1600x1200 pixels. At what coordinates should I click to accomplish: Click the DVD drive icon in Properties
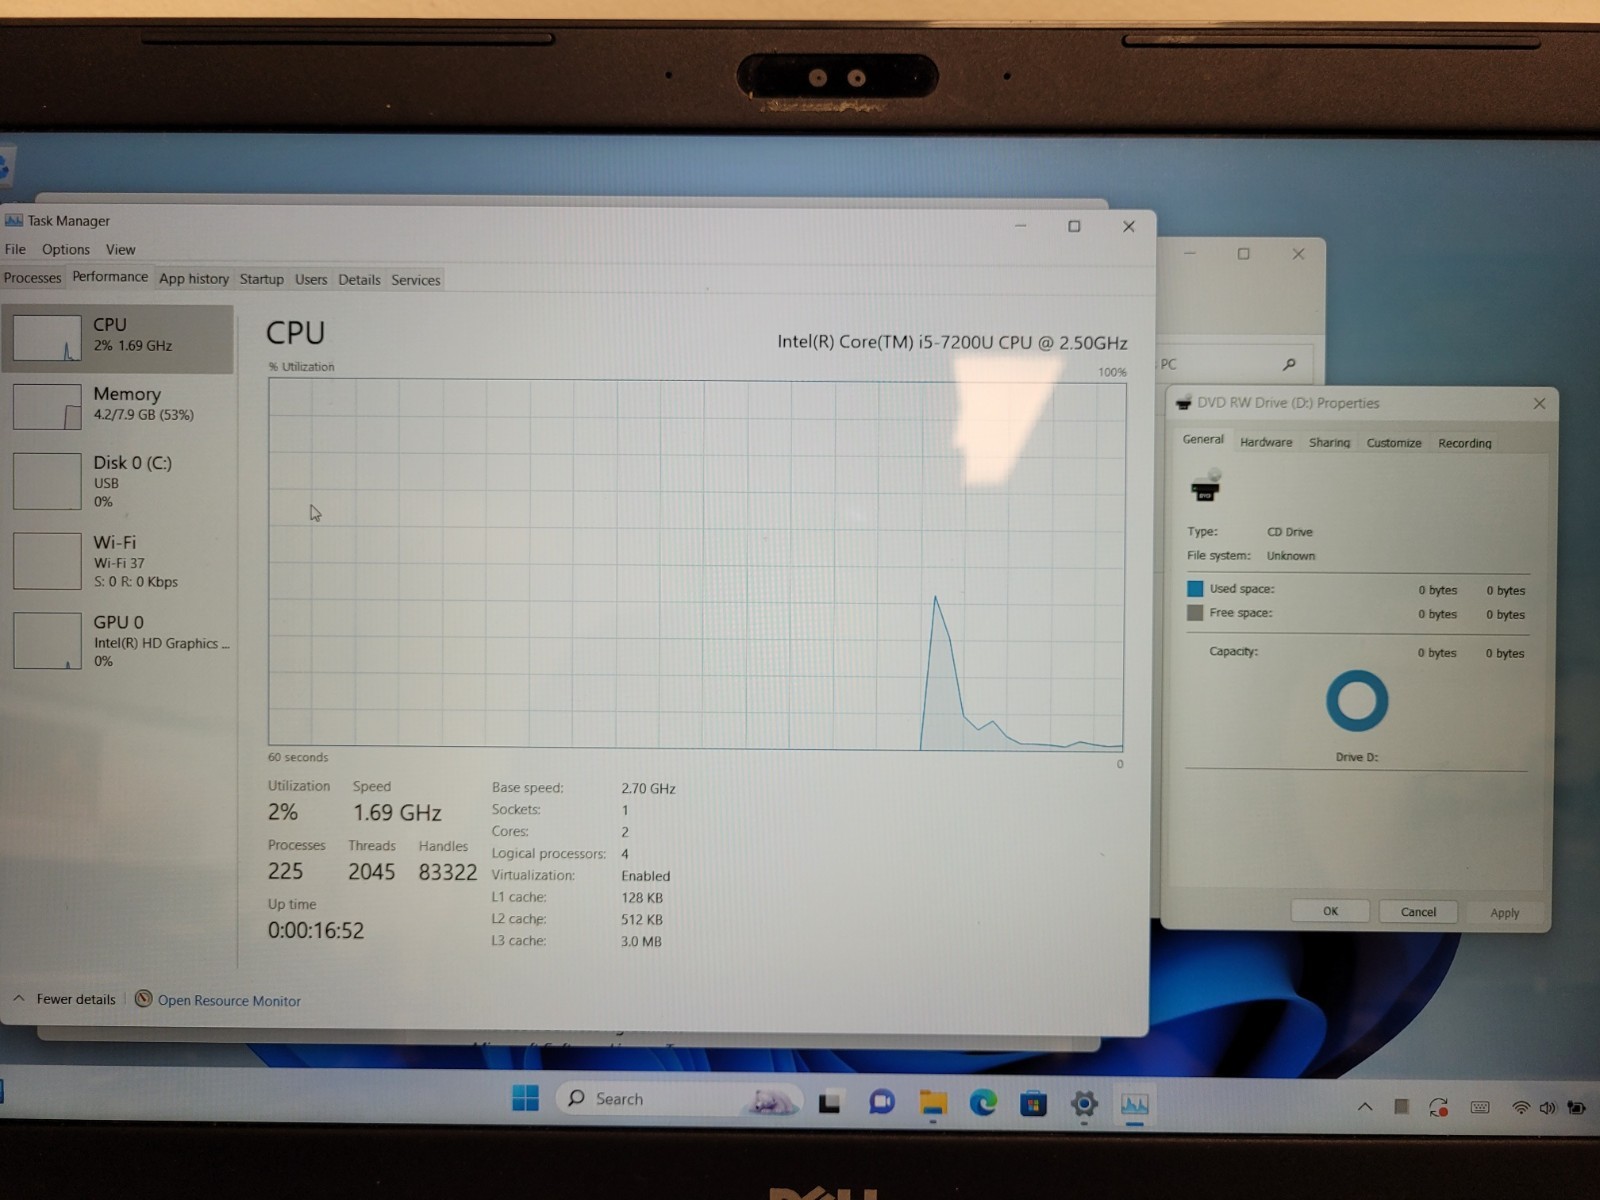tap(1206, 487)
